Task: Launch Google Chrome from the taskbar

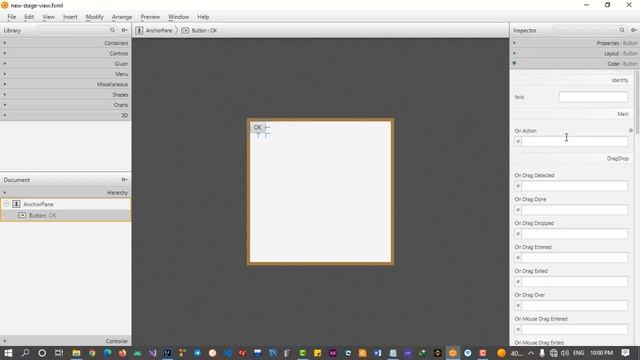Action: tap(92, 353)
